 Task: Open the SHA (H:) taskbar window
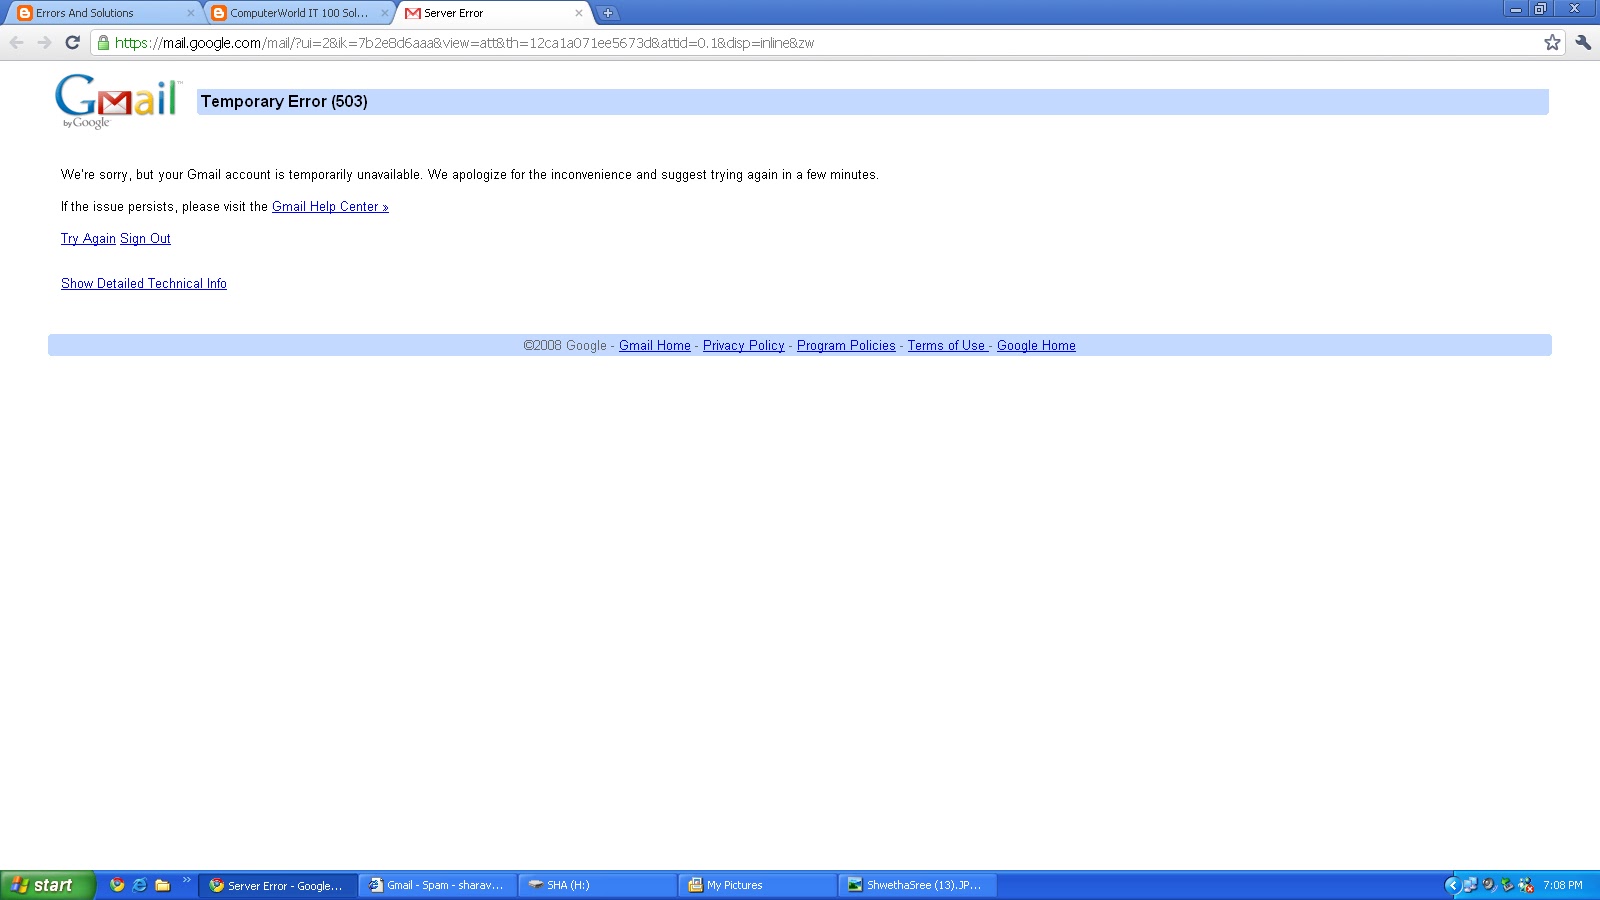[x=597, y=886]
